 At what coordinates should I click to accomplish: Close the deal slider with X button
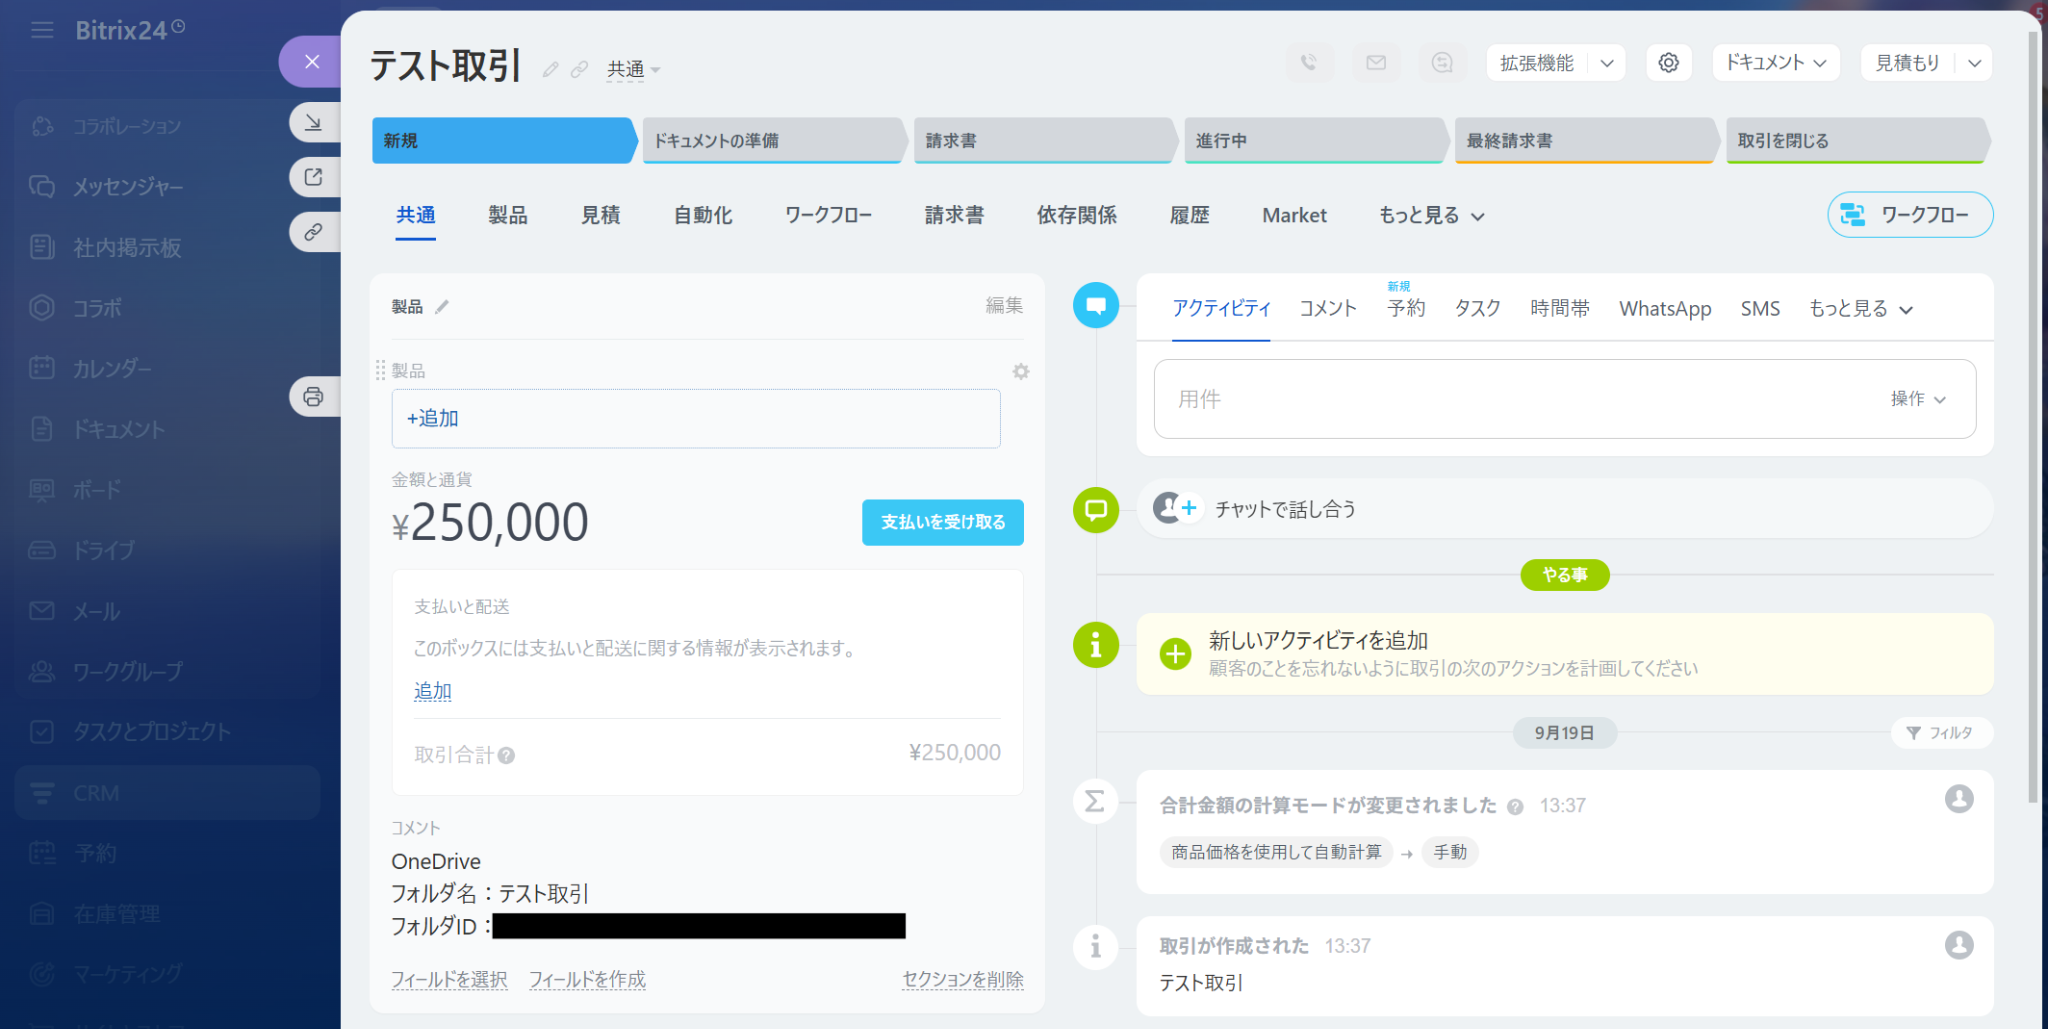coord(312,62)
